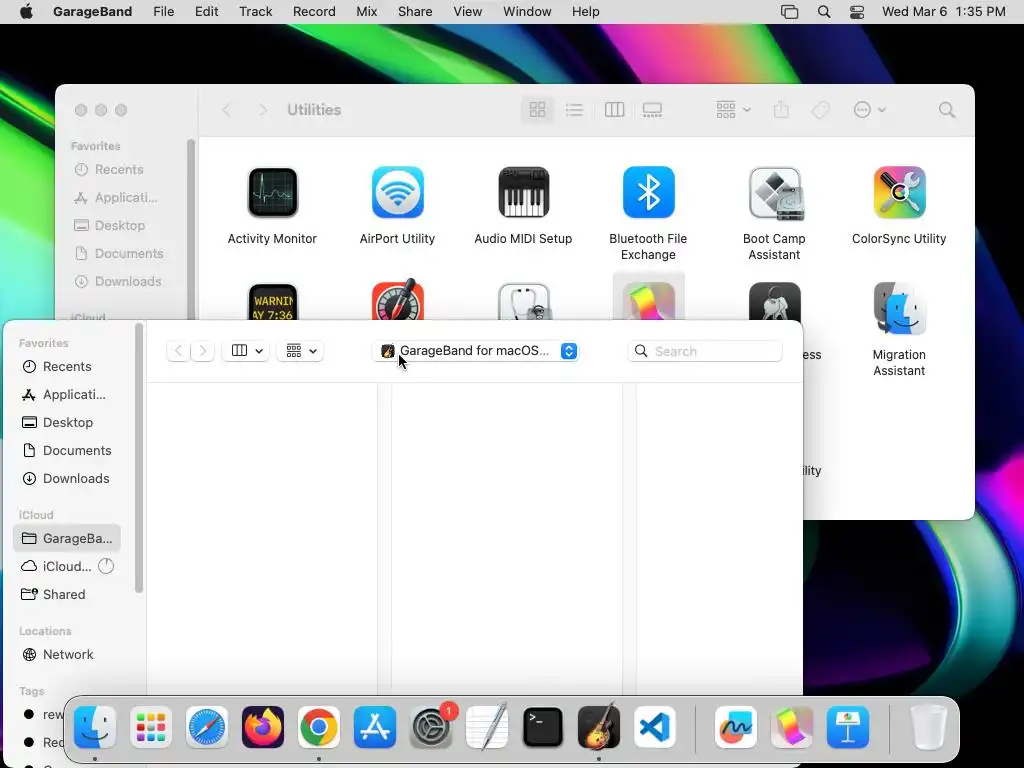Open Audio MIDI Setup app
Screen dimensions: 1024x768
click(523, 193)
